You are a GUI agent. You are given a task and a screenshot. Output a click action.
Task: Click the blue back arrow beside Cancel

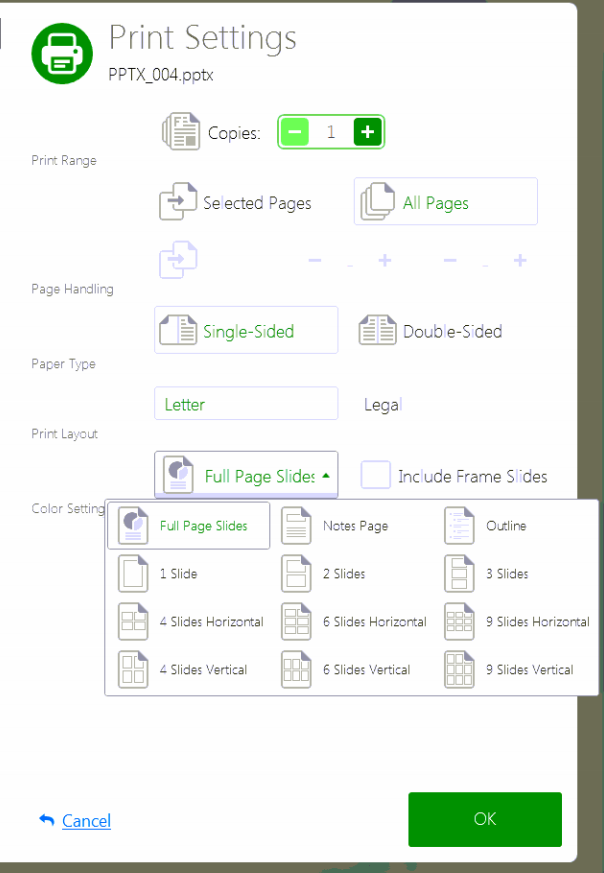47,819
